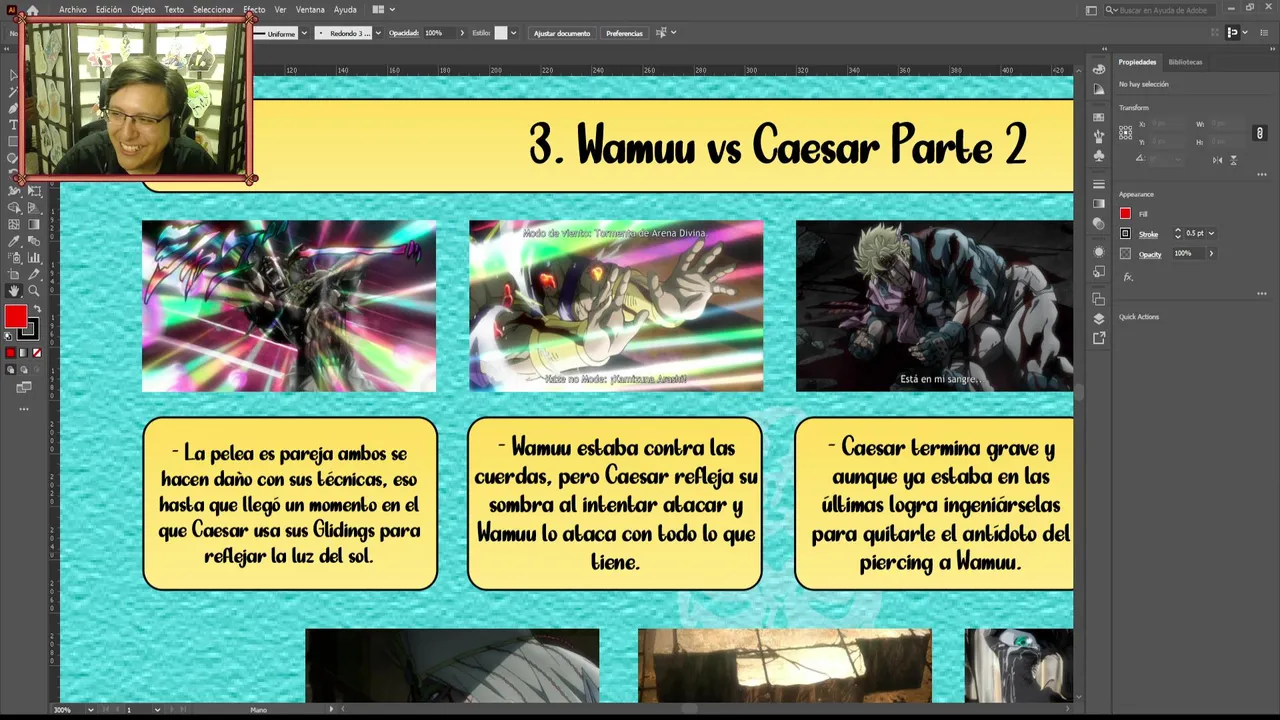Viewport: 1280px width, 720px height.
Task: Open the Color panel palette icon
Action: (1099, 69)
